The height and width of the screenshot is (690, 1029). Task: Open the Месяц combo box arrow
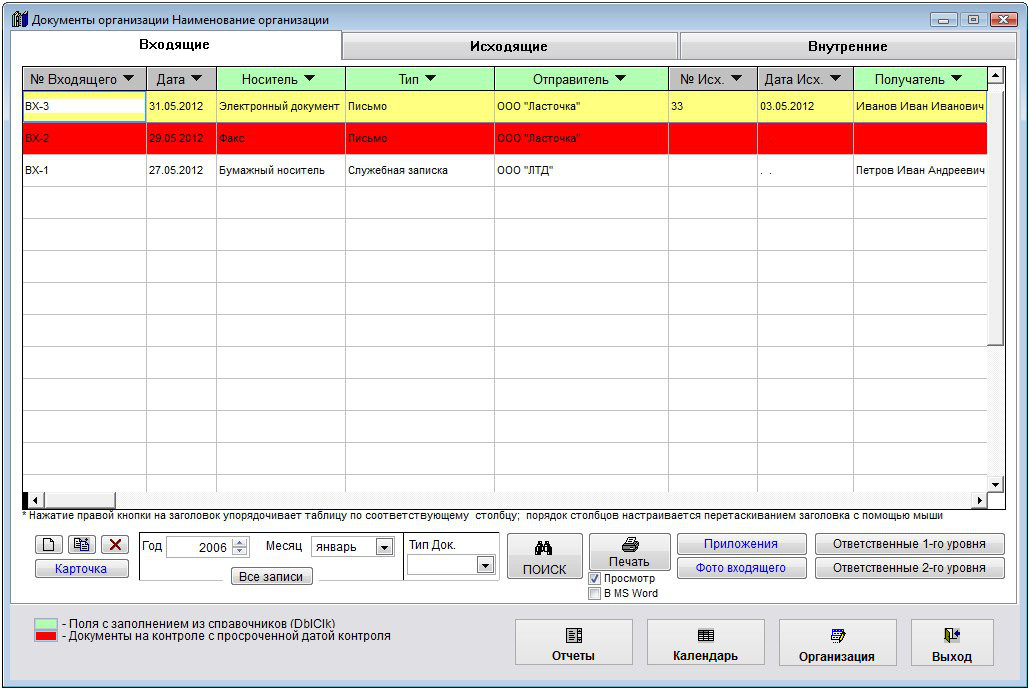(x=385, y=547)
